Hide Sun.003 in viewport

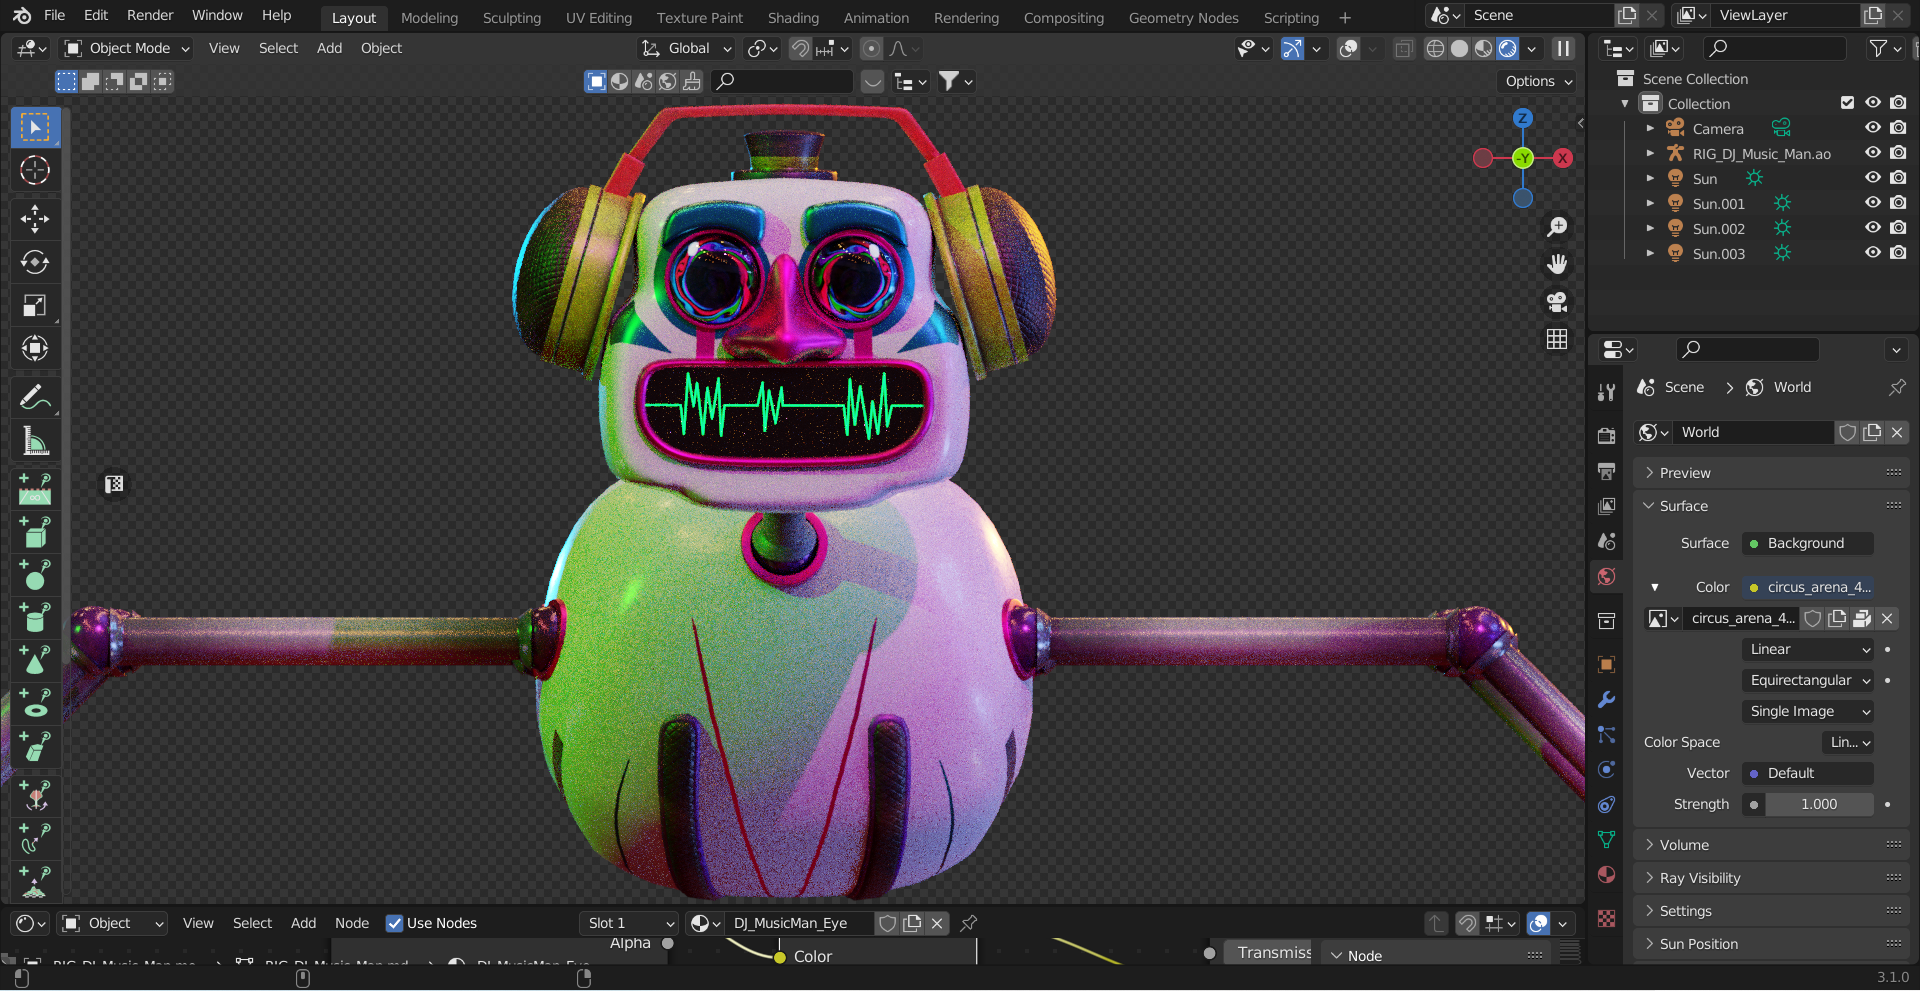point(1873,253)
